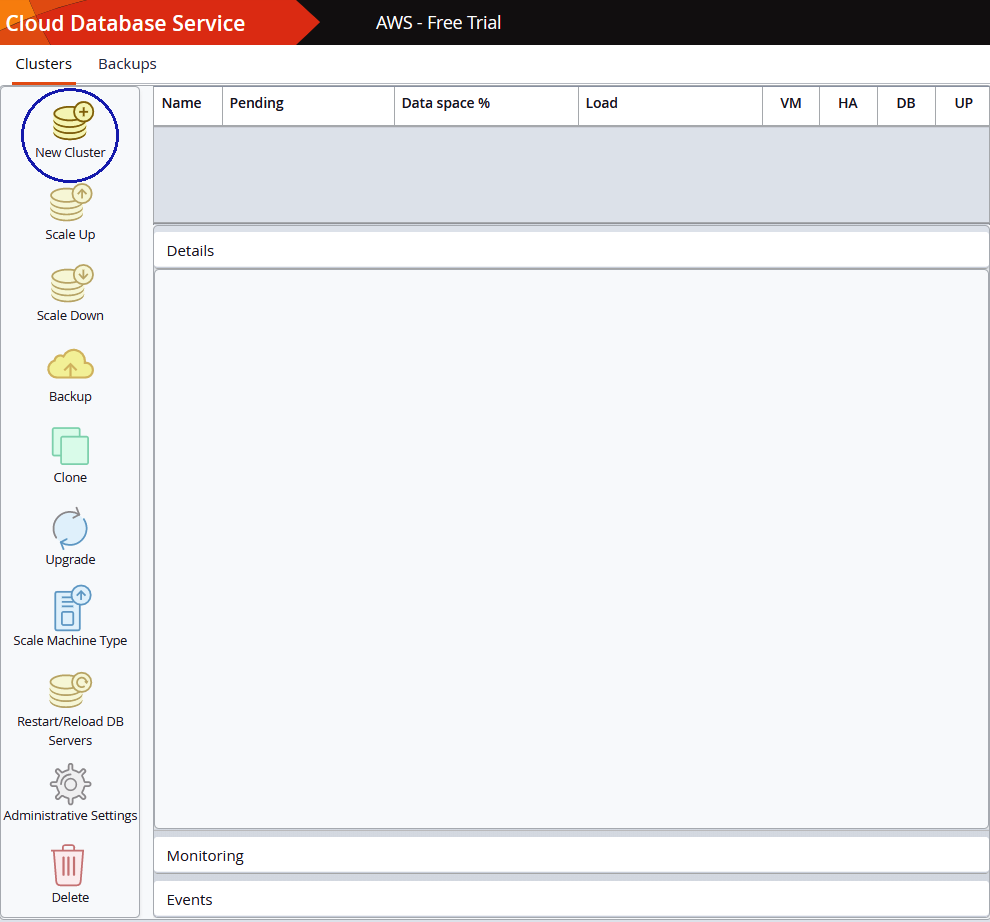Collapse the Details section header
The height and width of the screenshot is (922, 990).
point(570,251)
